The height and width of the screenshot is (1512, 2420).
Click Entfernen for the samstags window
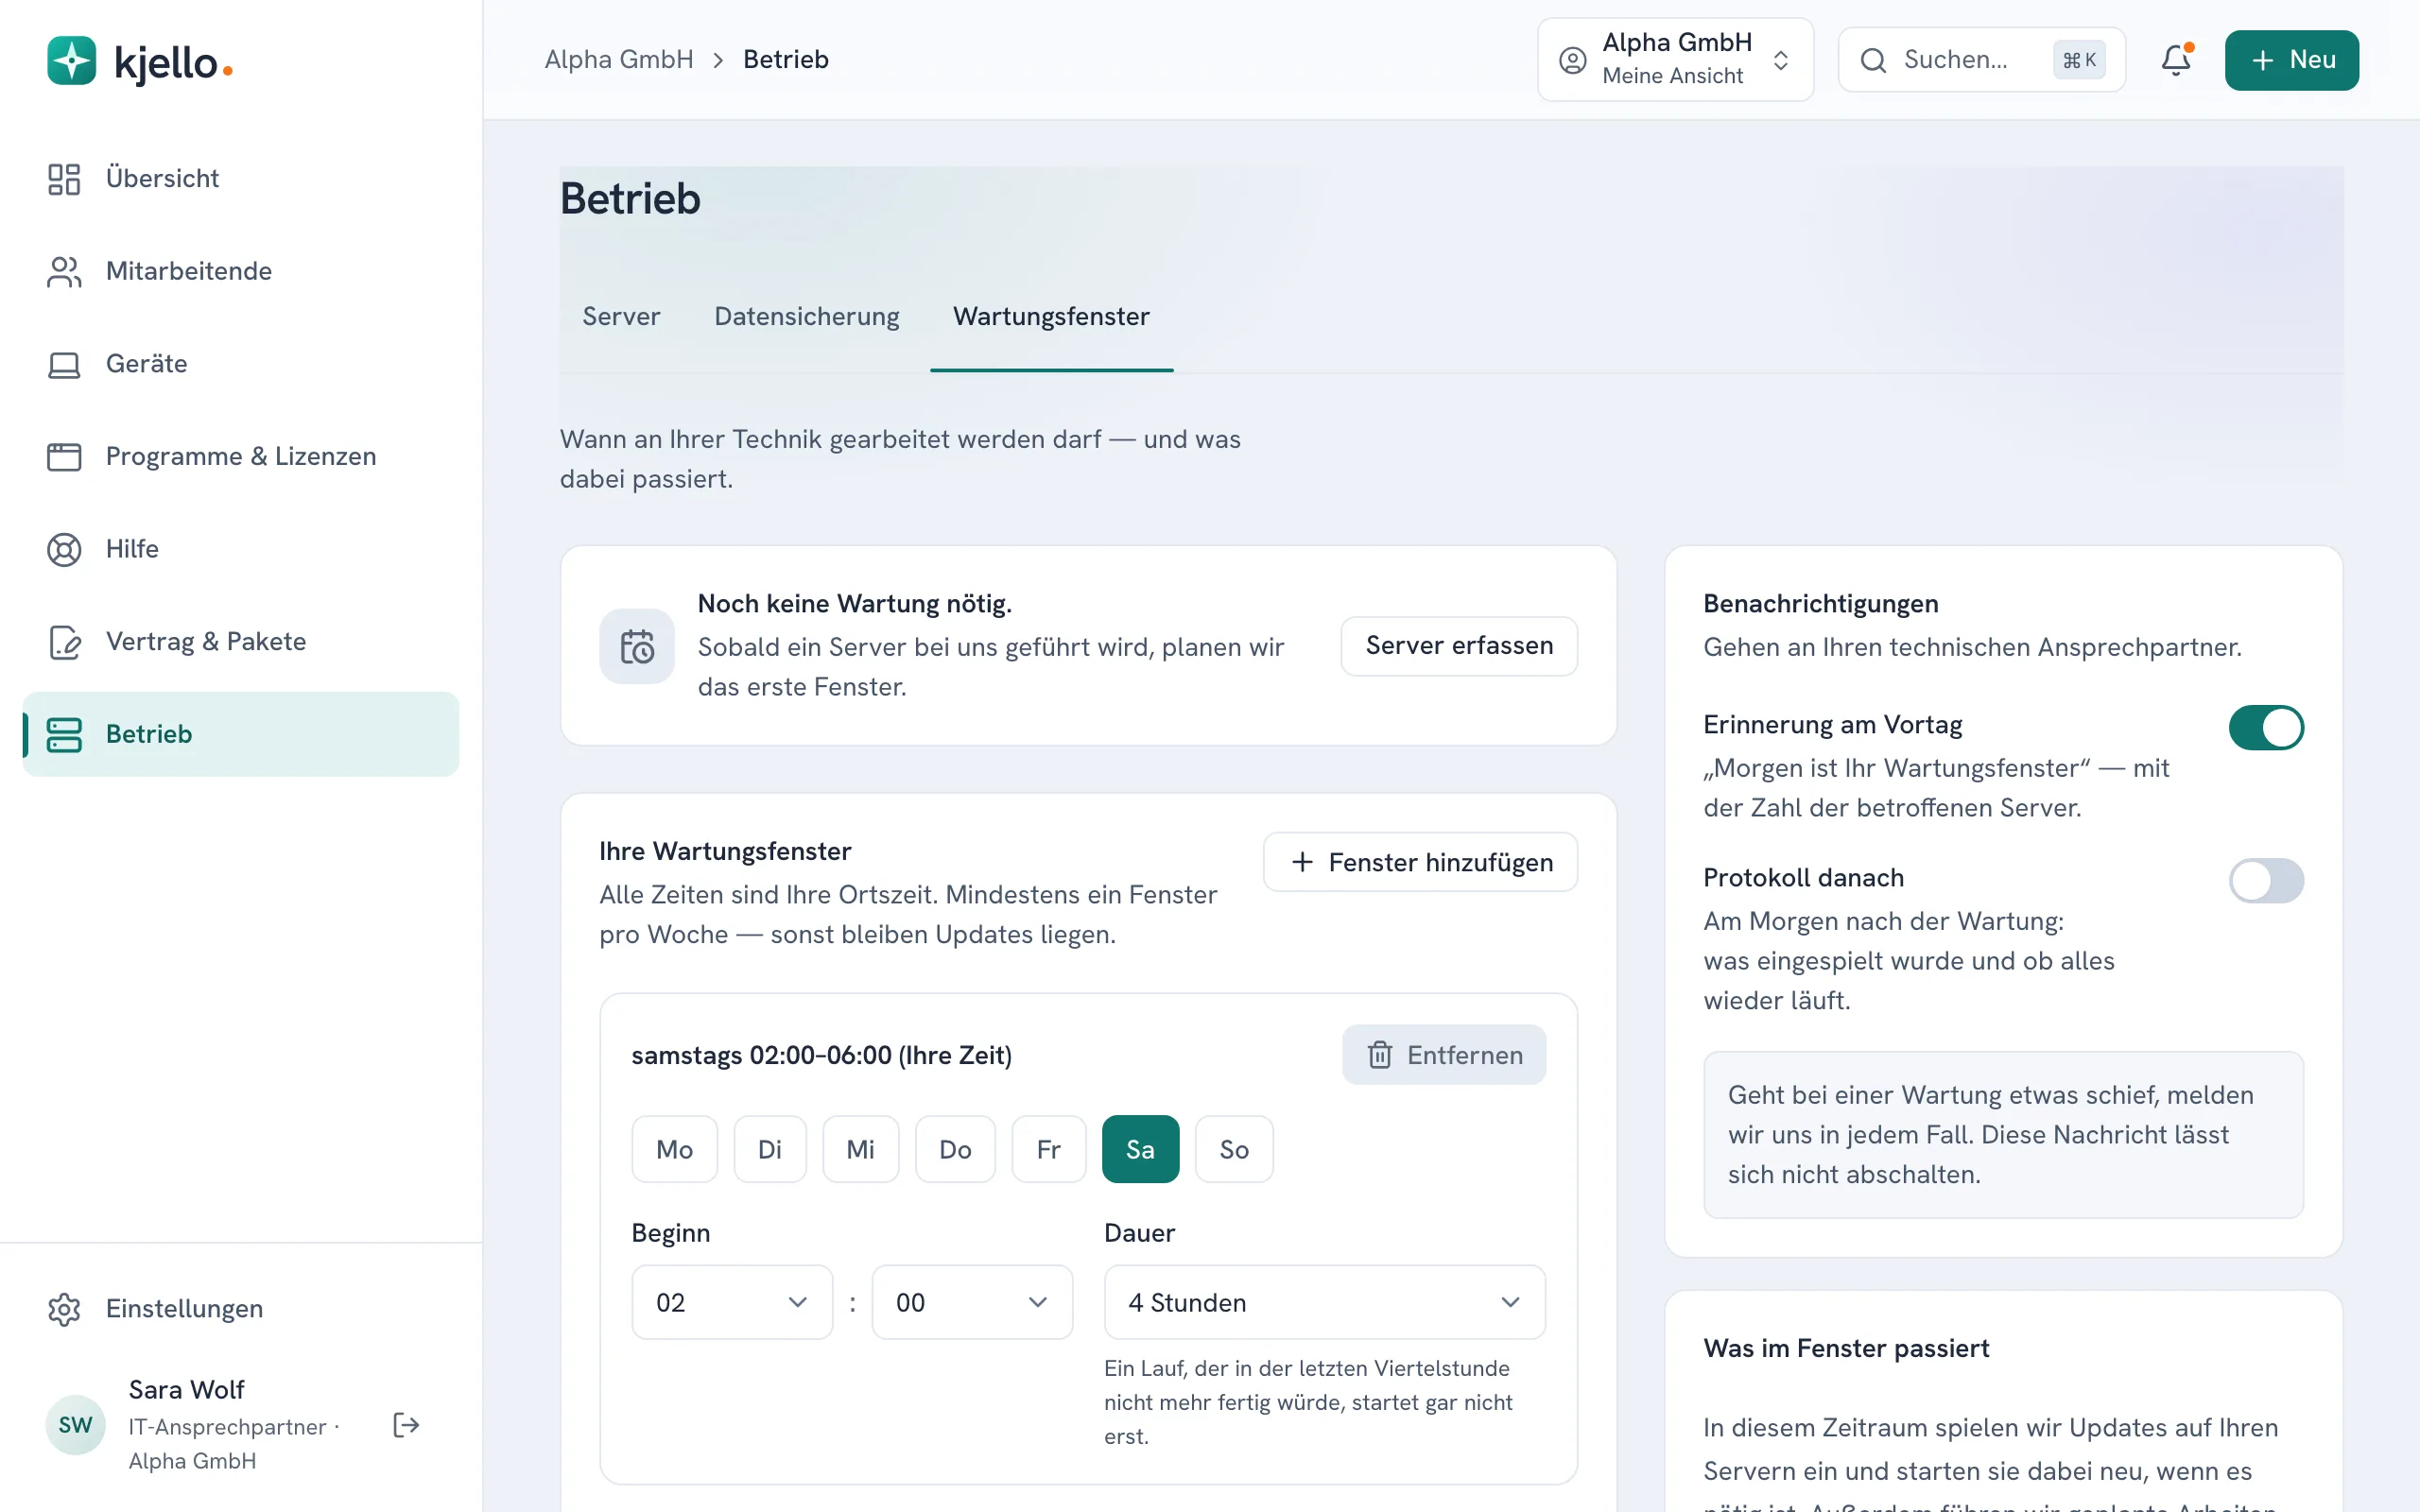pos(1444,1055)
